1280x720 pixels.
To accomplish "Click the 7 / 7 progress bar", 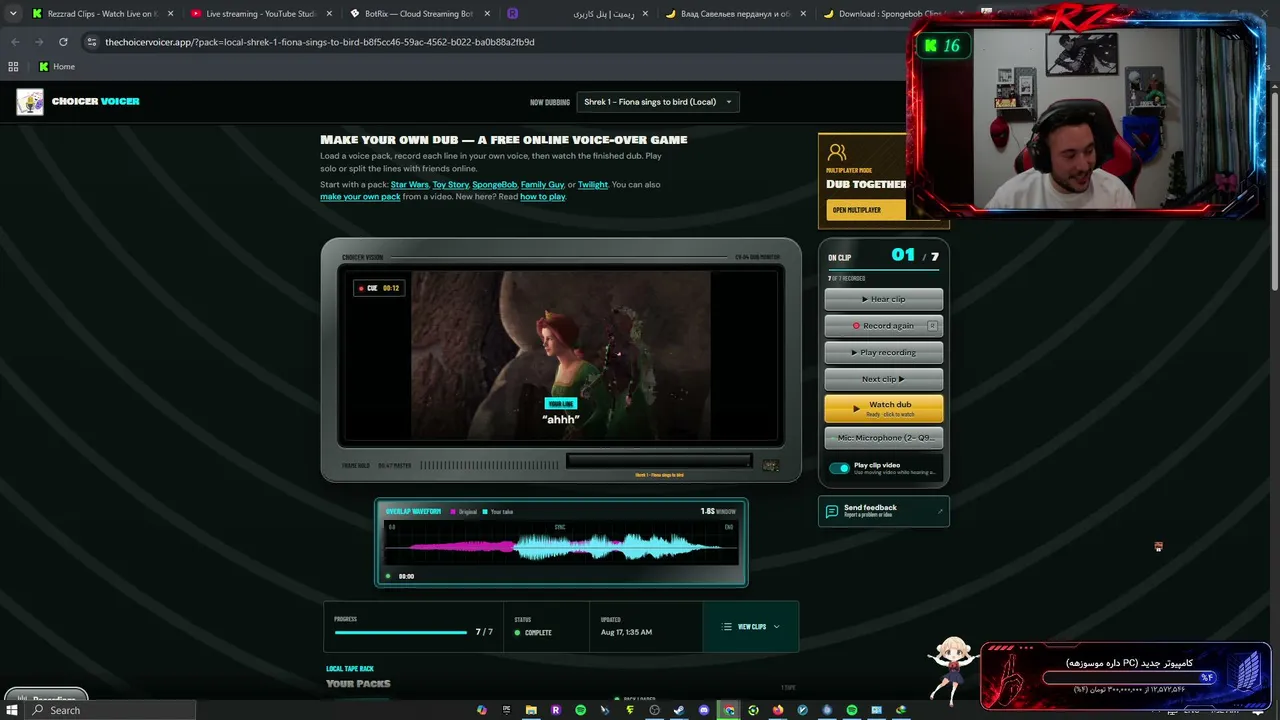I will pos(401,632).
